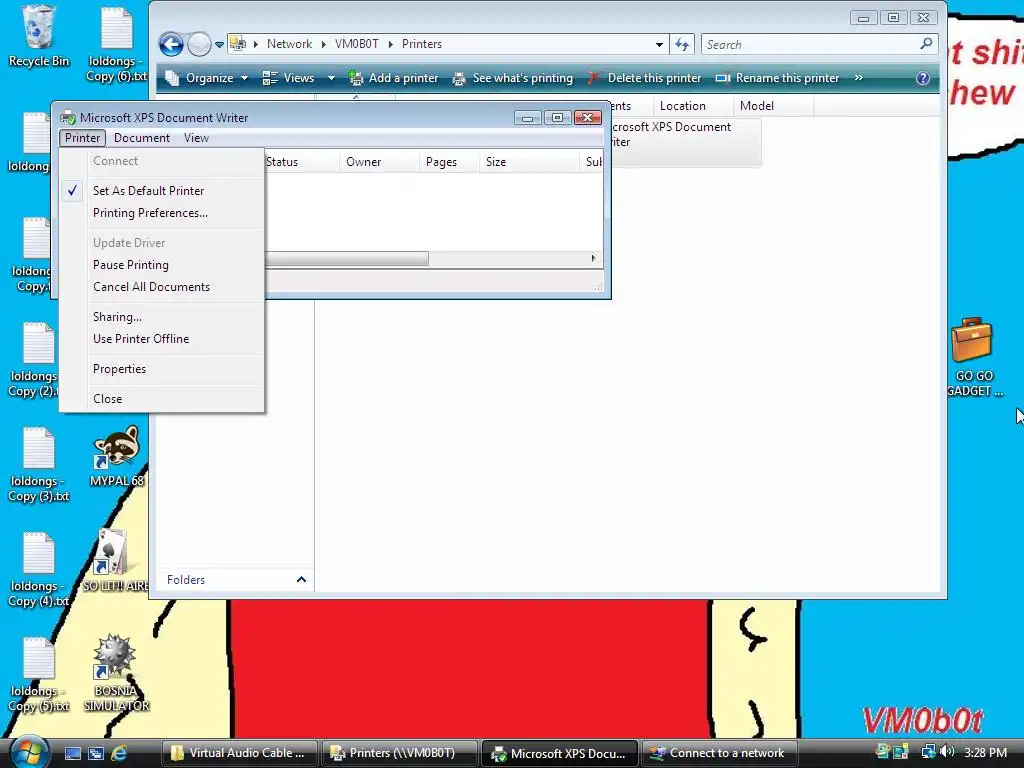Choose Use Printer Offline
Image resolution: width=1024 pixels, height=768 pixels.
[x=162, y=339]
